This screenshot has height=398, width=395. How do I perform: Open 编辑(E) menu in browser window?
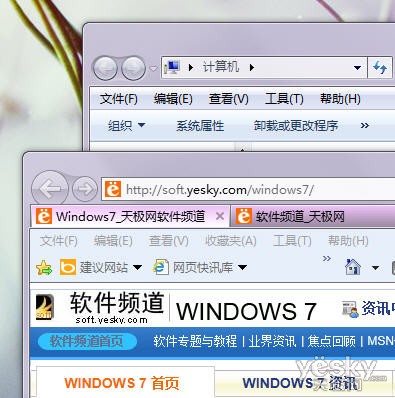click(113, 241)
